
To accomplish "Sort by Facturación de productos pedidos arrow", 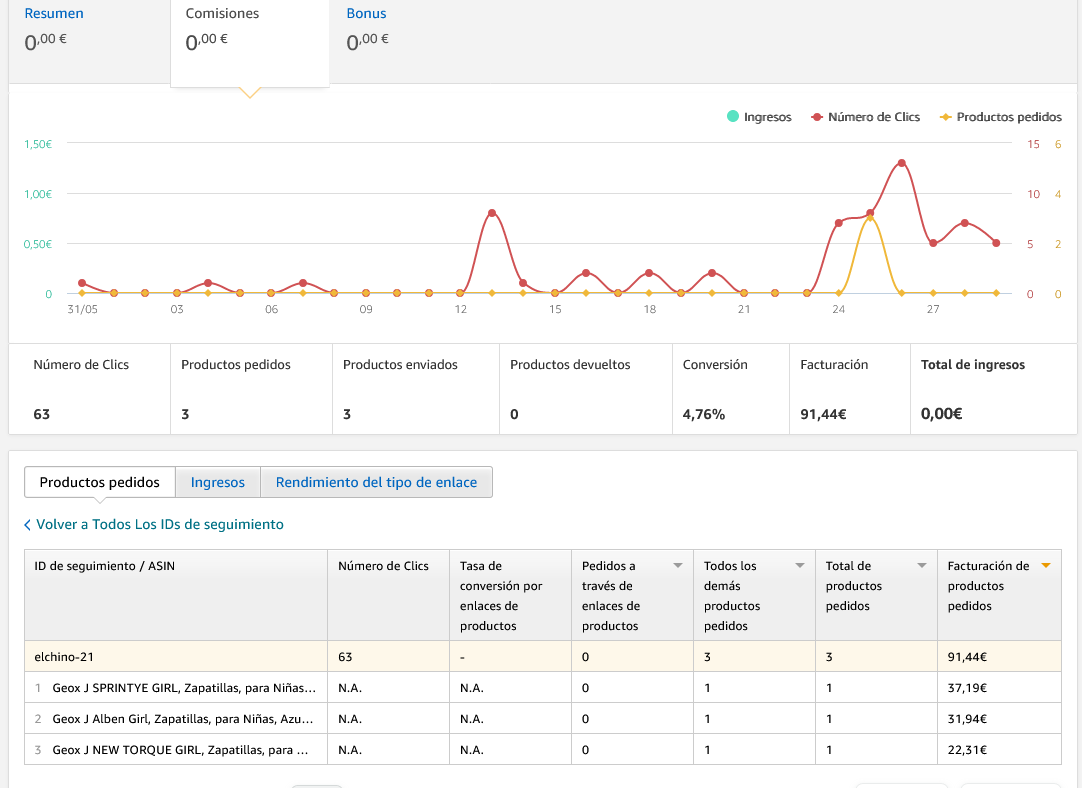I will point(1046,566).
